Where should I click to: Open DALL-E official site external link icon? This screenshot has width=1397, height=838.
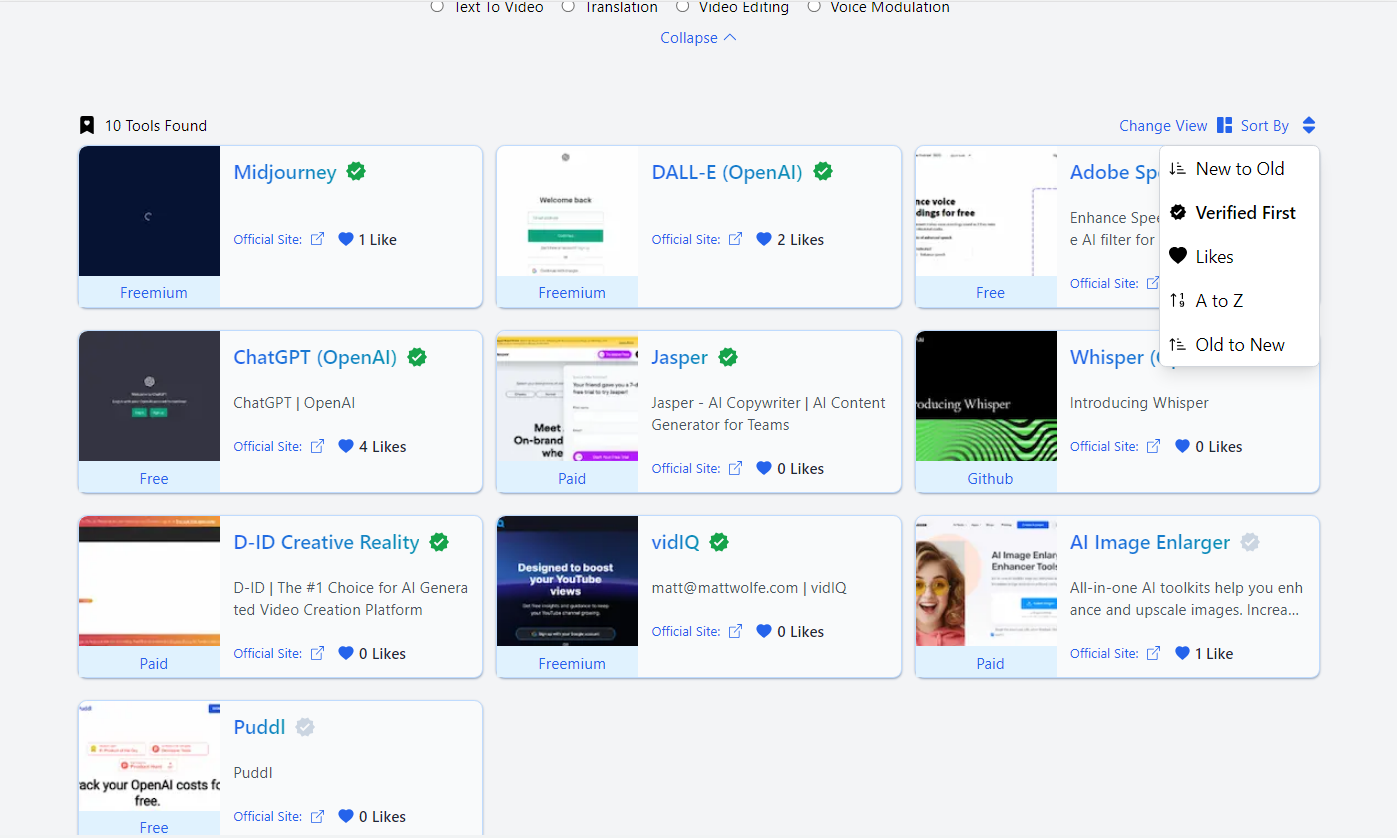pos(735,239)
